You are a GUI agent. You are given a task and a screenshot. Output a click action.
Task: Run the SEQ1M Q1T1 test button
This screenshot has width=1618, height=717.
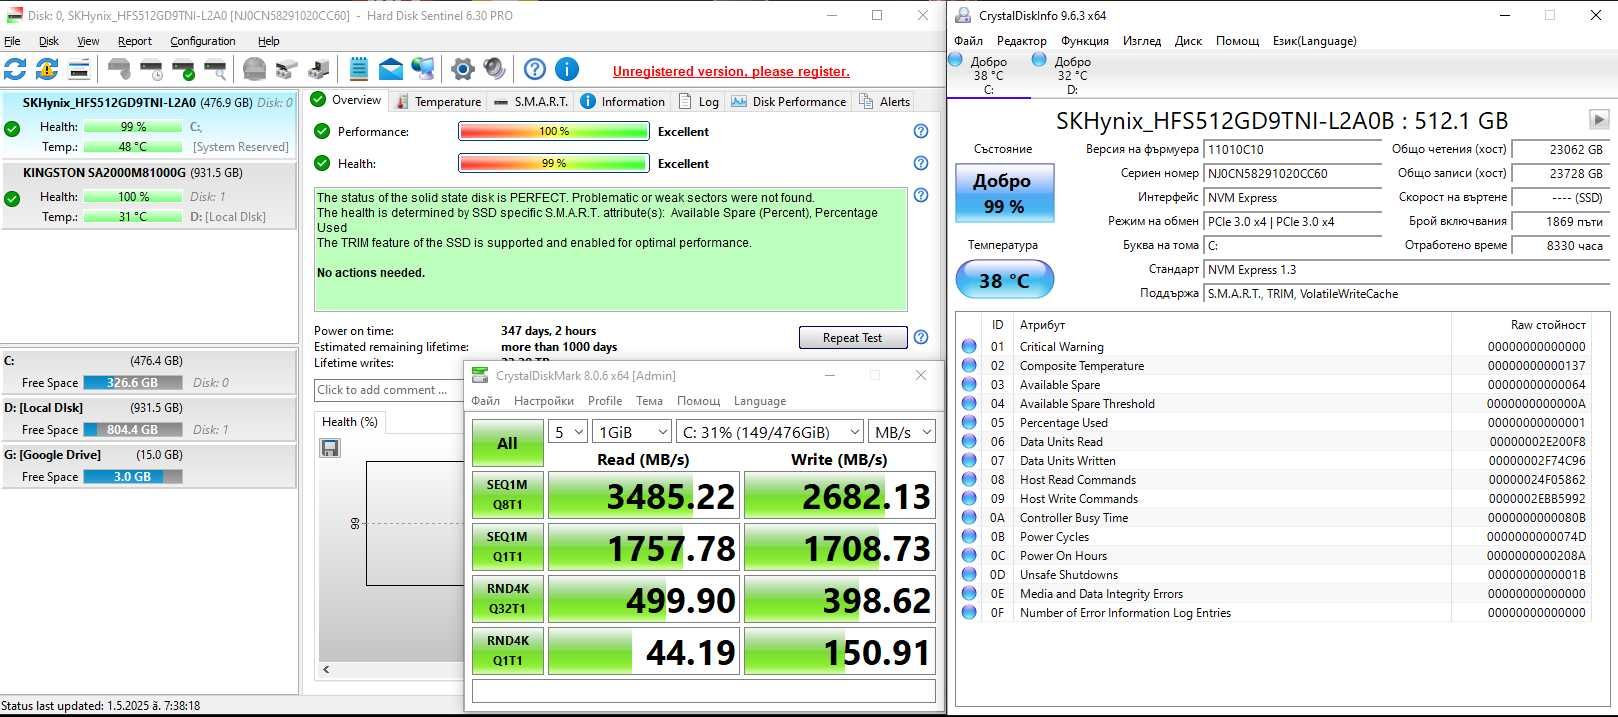coord(508,547)
